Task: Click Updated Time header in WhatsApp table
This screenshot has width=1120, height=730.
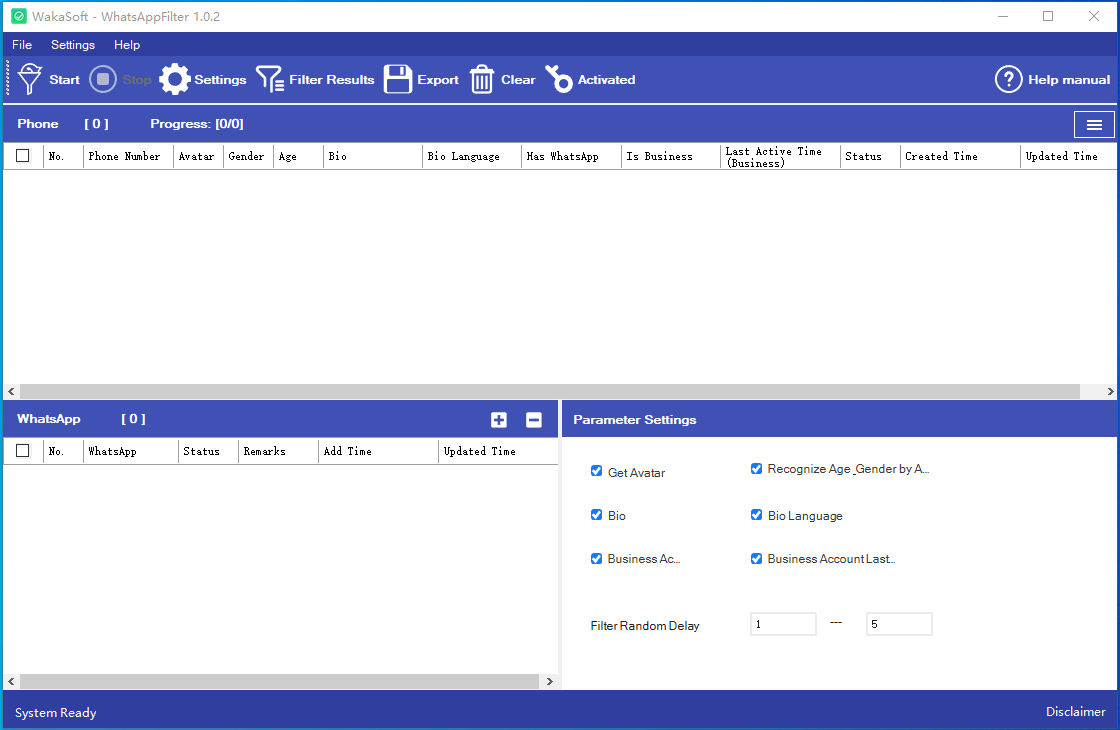Action: tap(498, 451)
